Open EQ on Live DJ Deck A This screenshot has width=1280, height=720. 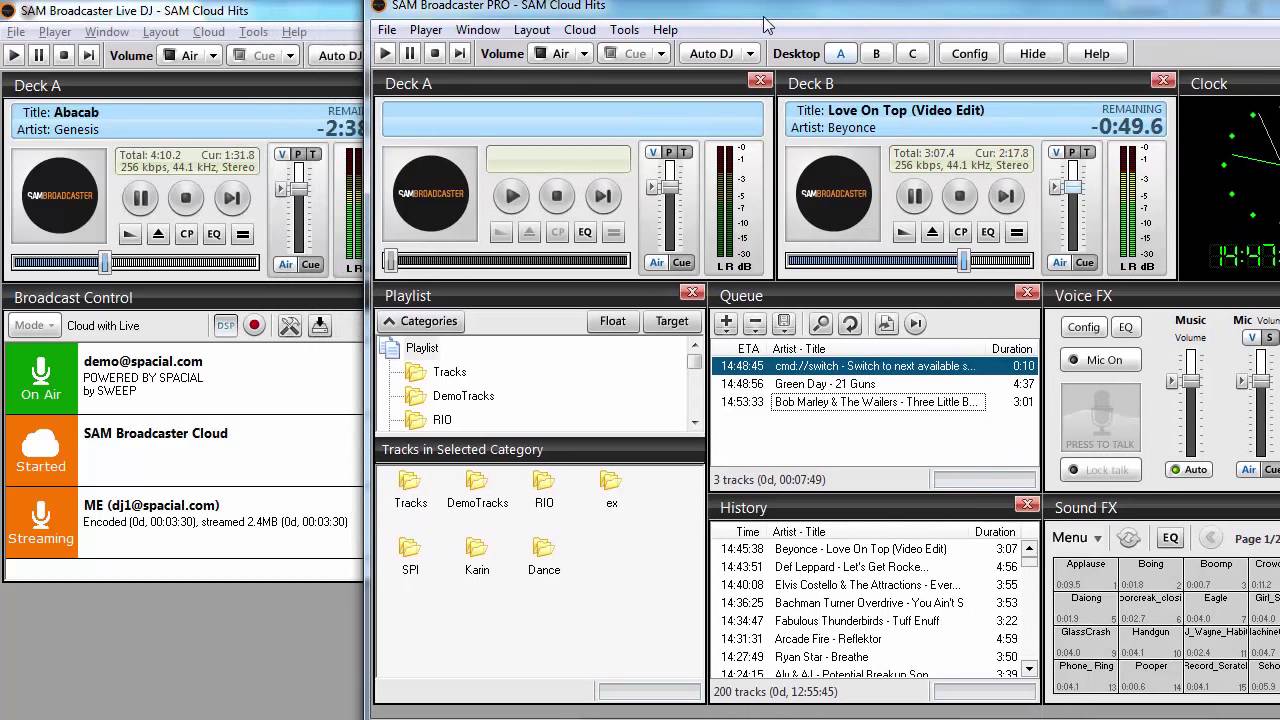(x=214, y=234)
